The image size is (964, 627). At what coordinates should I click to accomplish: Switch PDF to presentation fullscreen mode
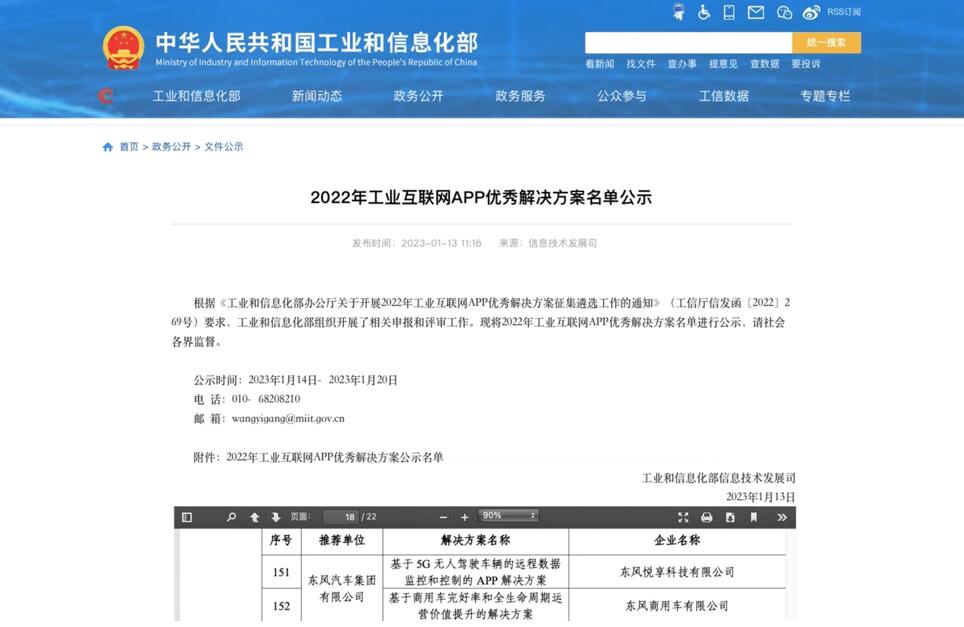[x=683, y=517]
